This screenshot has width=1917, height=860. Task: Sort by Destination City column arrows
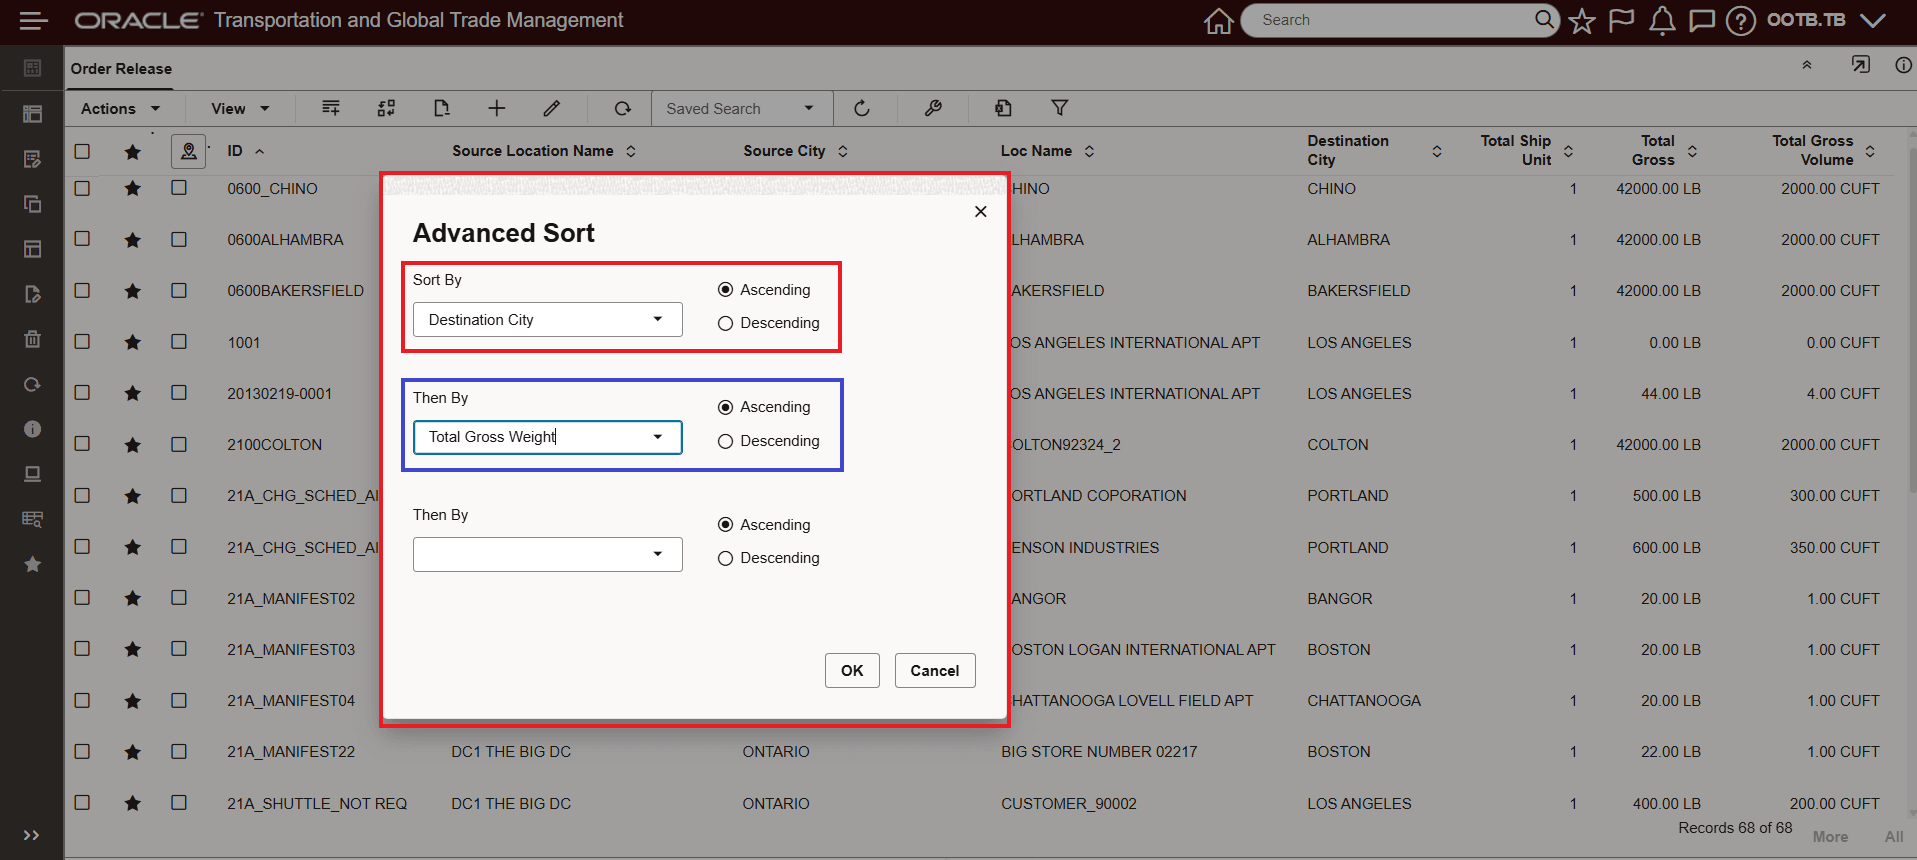pos(1437,151)
